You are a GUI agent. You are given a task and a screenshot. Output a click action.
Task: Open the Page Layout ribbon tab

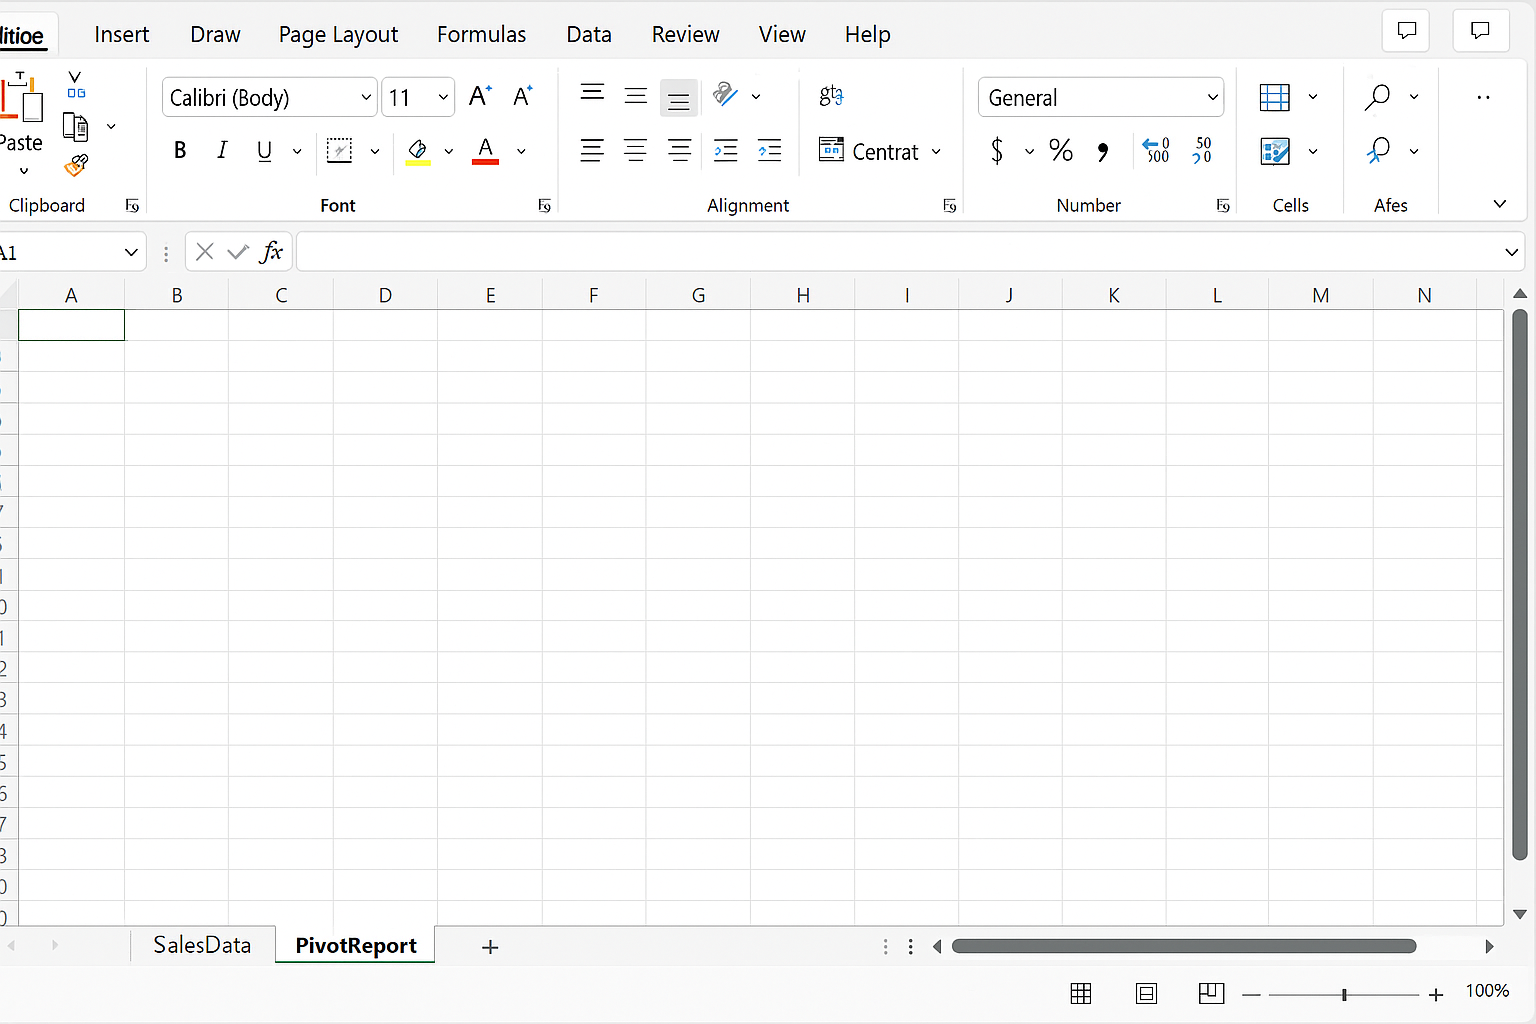(338, 34)
